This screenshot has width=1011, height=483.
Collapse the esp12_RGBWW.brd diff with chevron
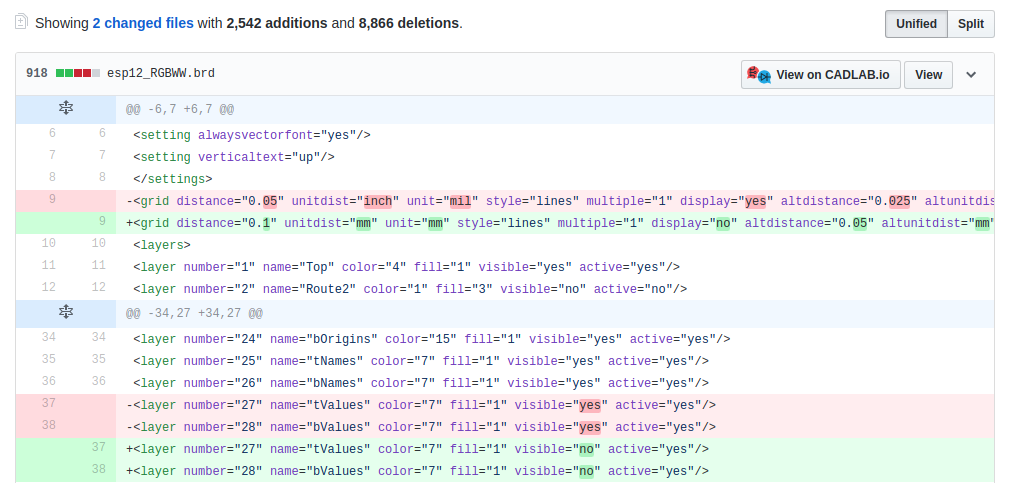pos(971,75)
